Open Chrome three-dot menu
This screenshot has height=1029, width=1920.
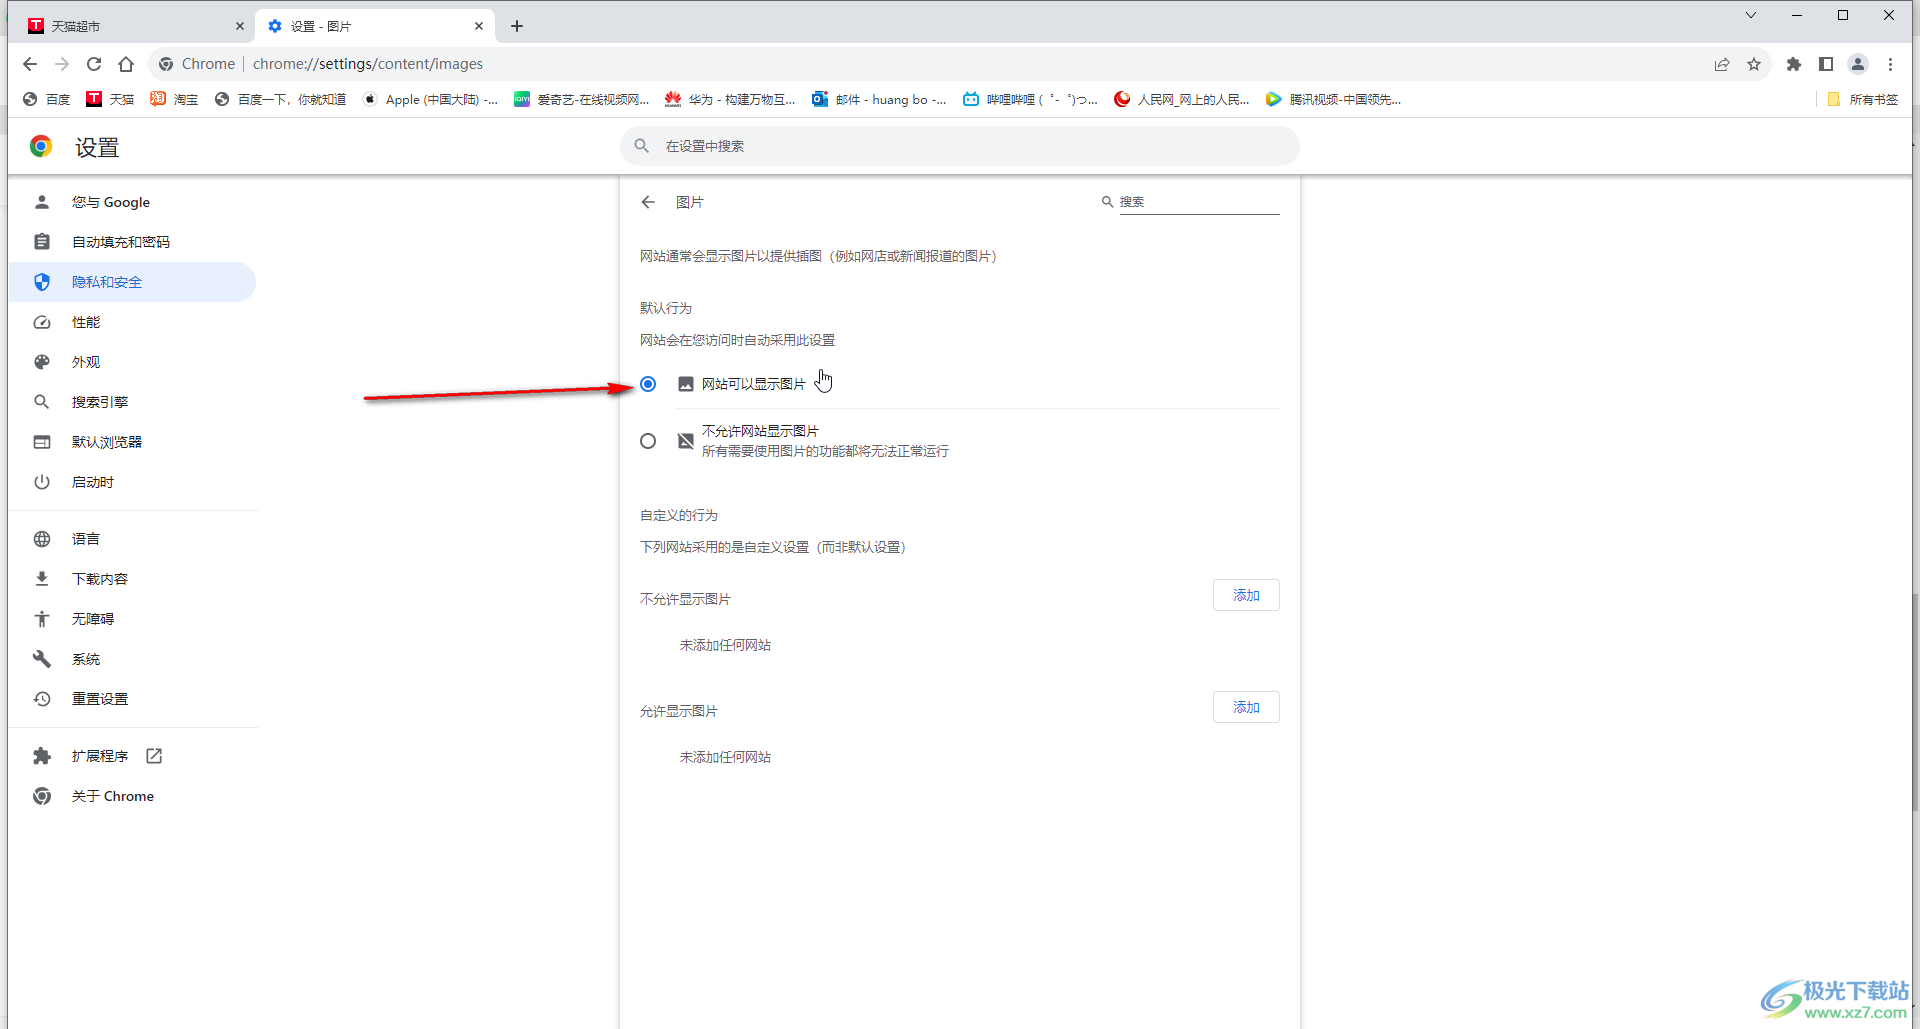pyautogui.click(x=1890, y=64)
